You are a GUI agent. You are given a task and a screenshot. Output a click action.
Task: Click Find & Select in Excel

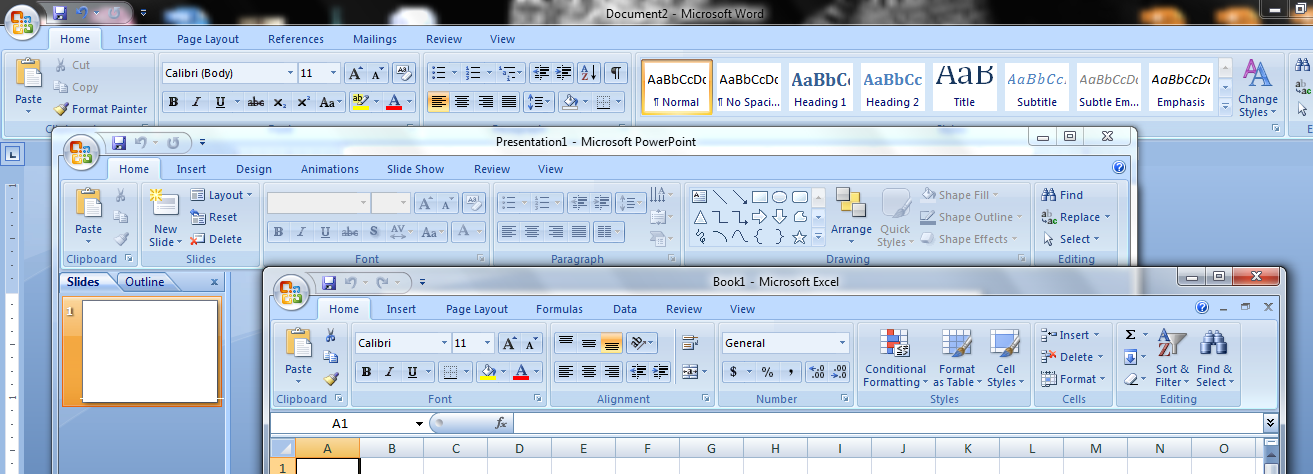tap(1214, 359)
